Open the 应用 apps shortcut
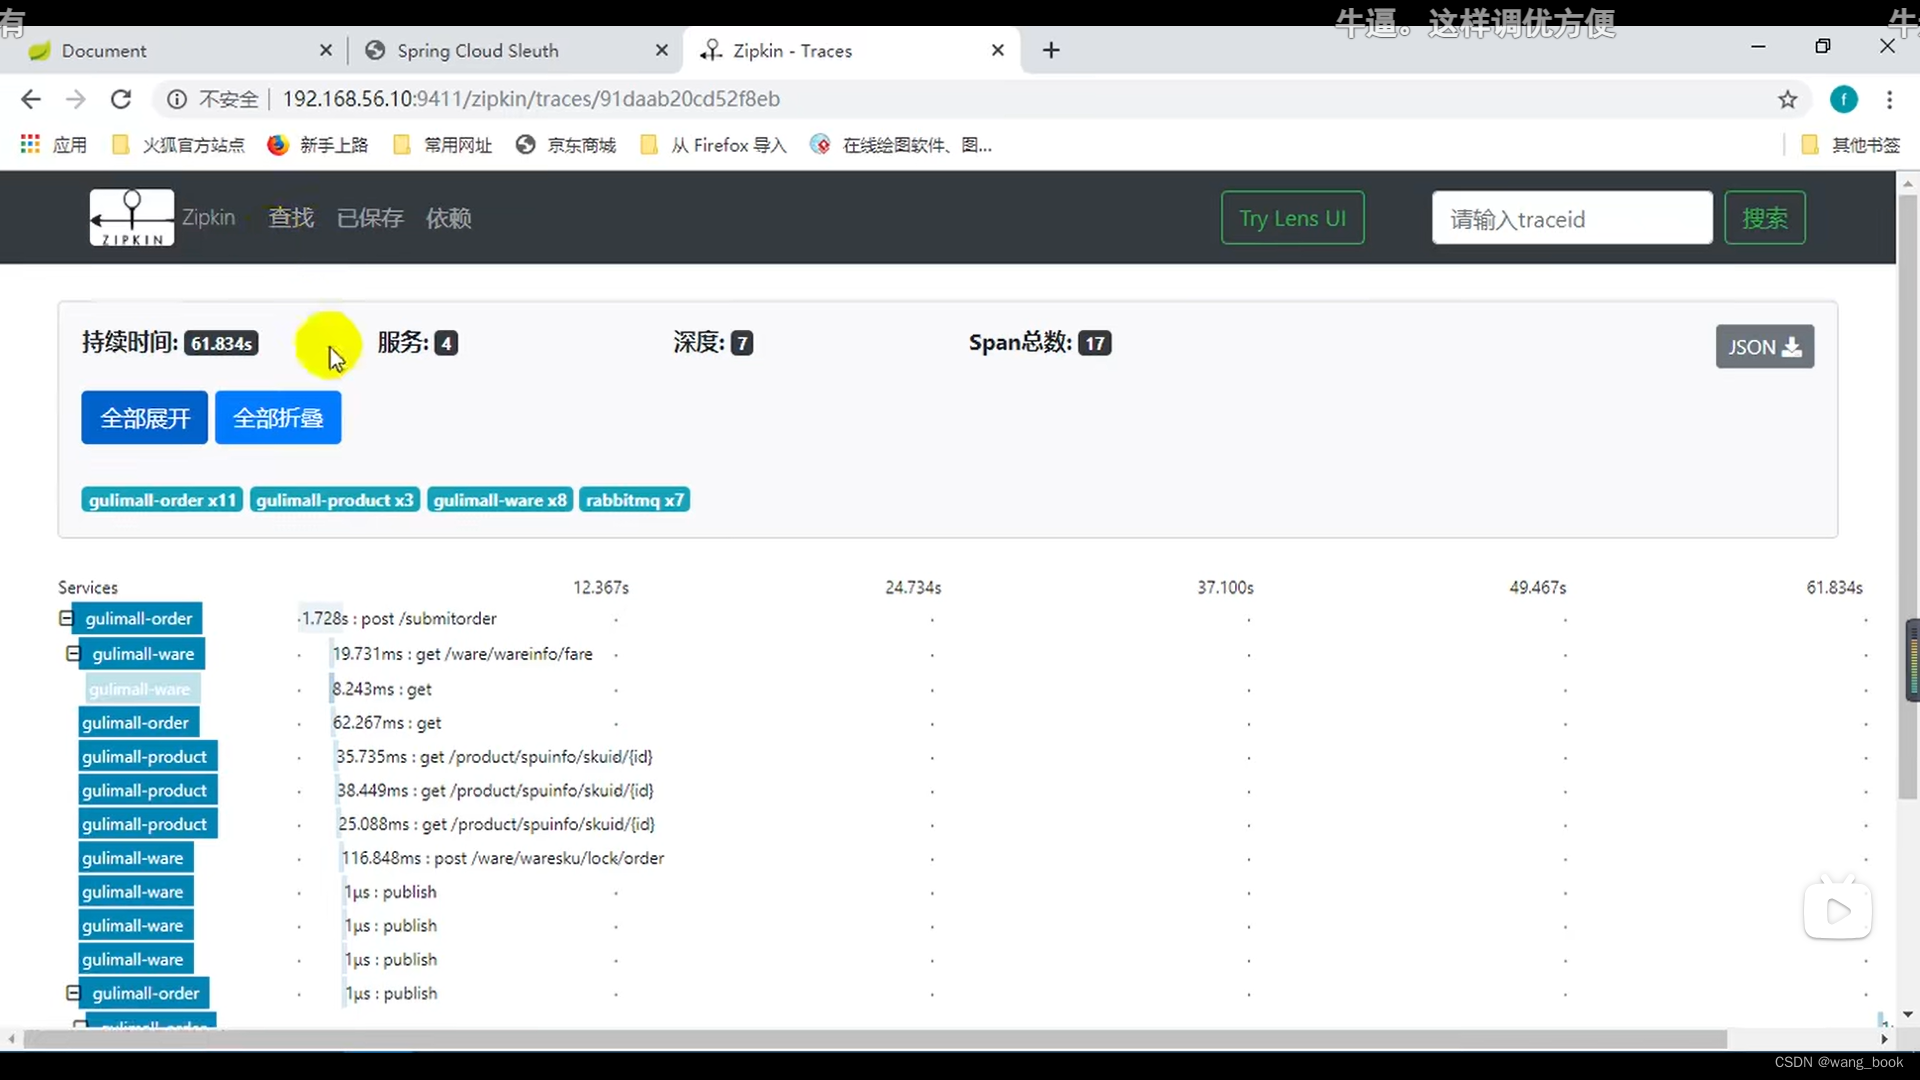 click(x=54, y=145)
